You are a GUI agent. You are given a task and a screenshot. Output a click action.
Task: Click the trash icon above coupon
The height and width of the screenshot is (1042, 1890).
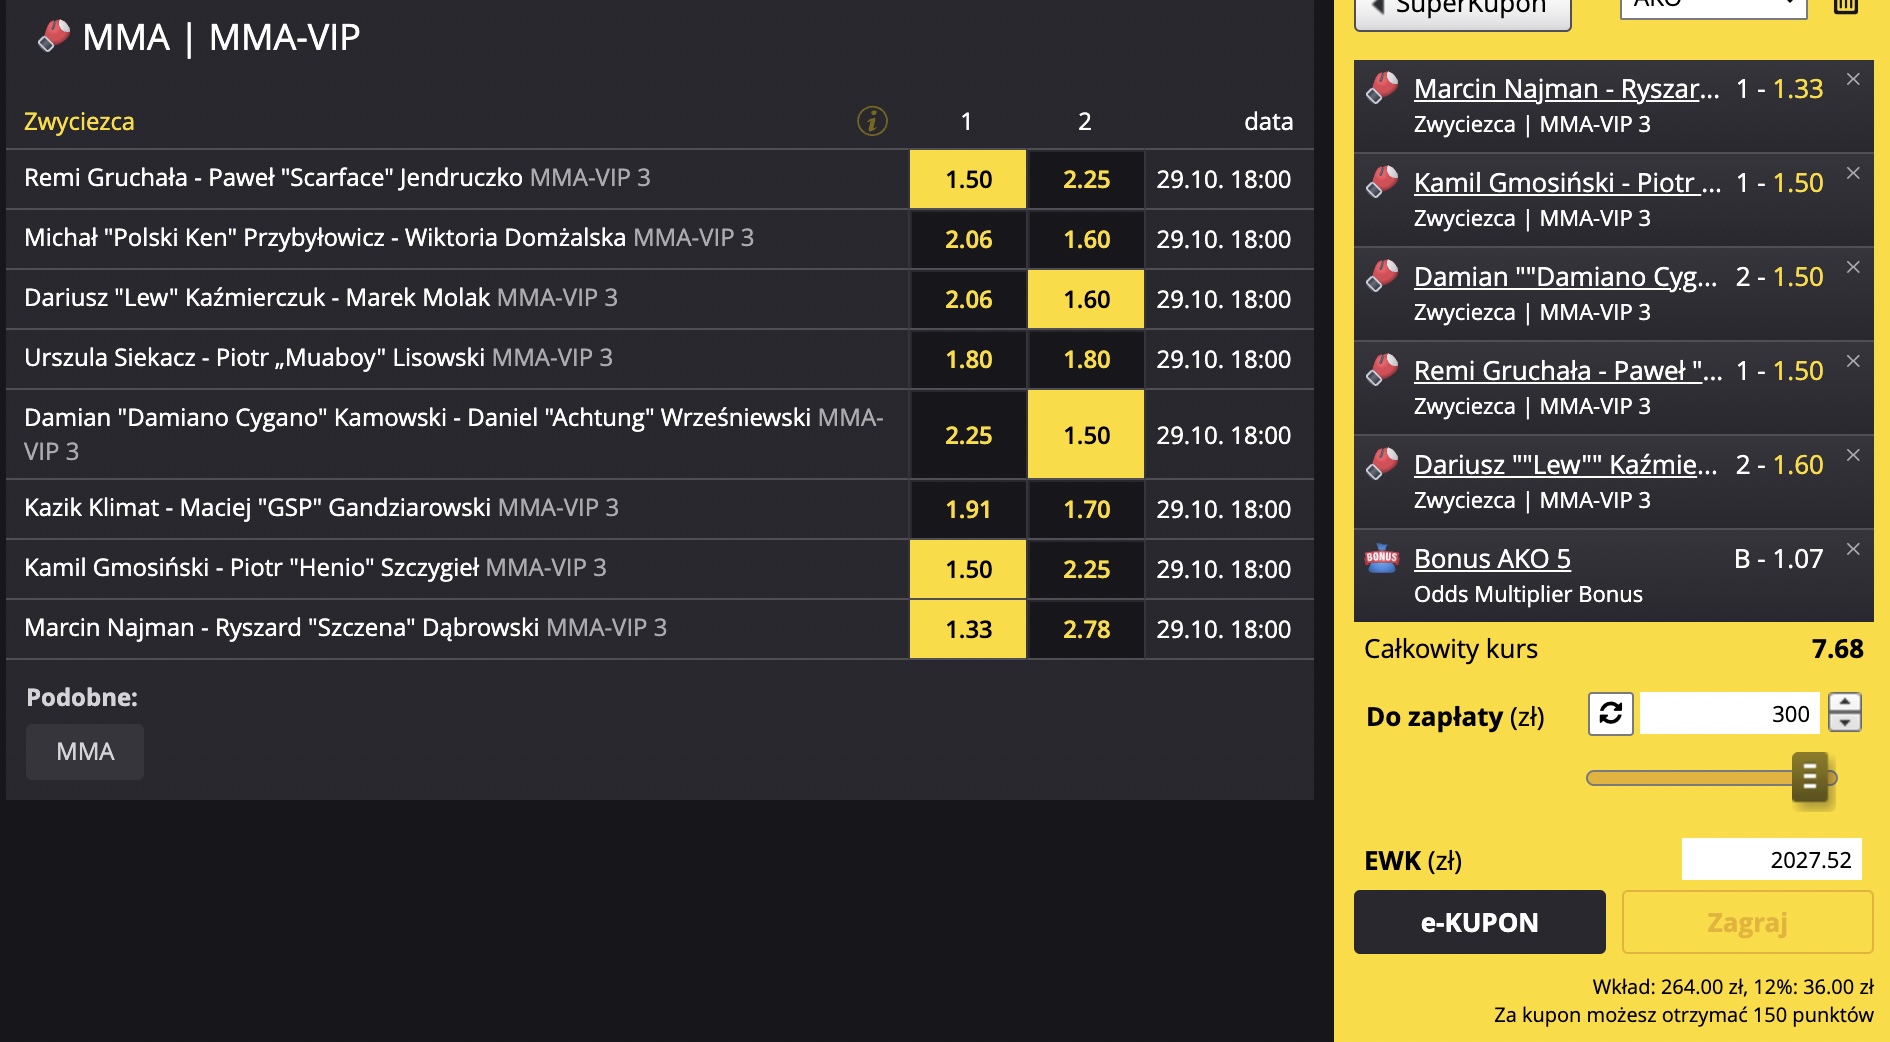[x=1845, y=6]
